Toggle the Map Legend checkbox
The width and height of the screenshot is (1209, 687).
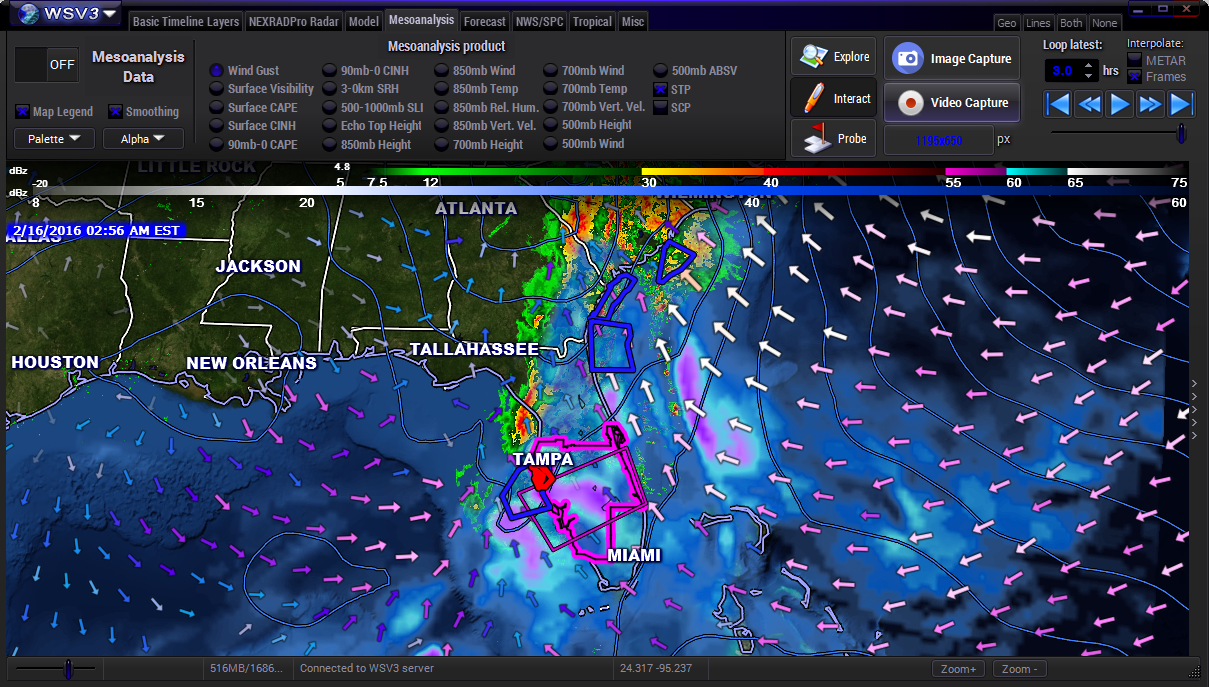pyautogui.click(x=23, y=112)
